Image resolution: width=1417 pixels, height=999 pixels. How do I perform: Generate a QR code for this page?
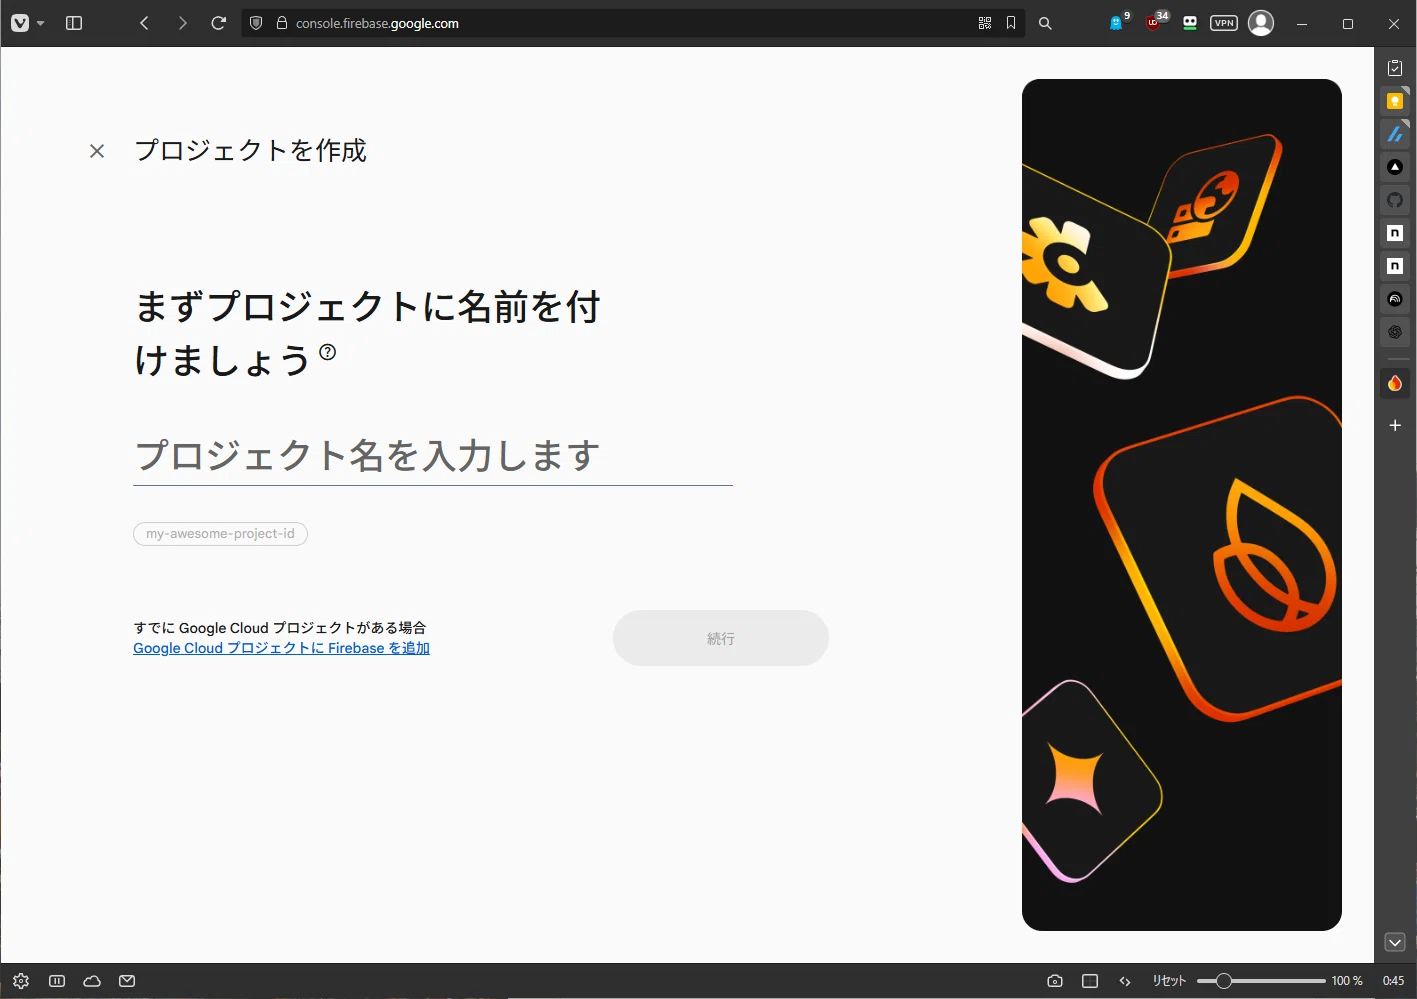985,23
